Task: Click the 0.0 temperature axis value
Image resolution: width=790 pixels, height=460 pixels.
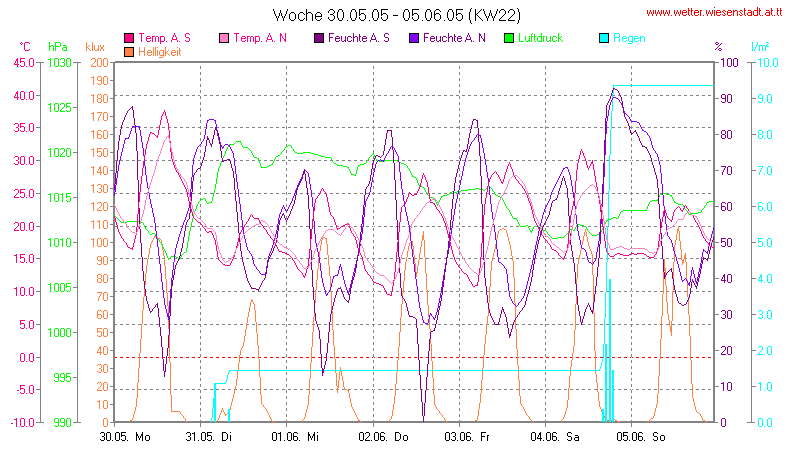Action: tap(27, 358)
